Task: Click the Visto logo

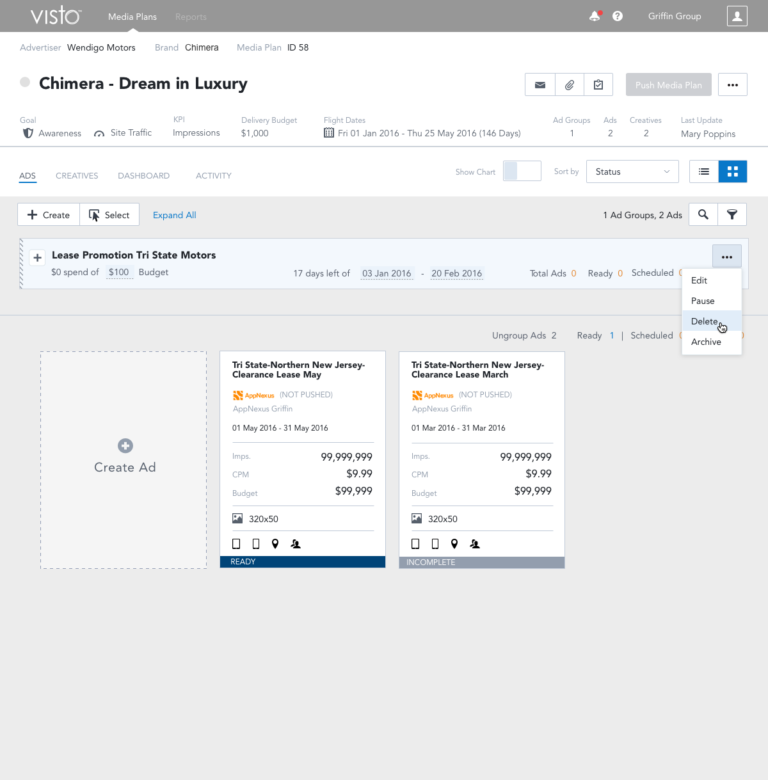Action: 56,16
